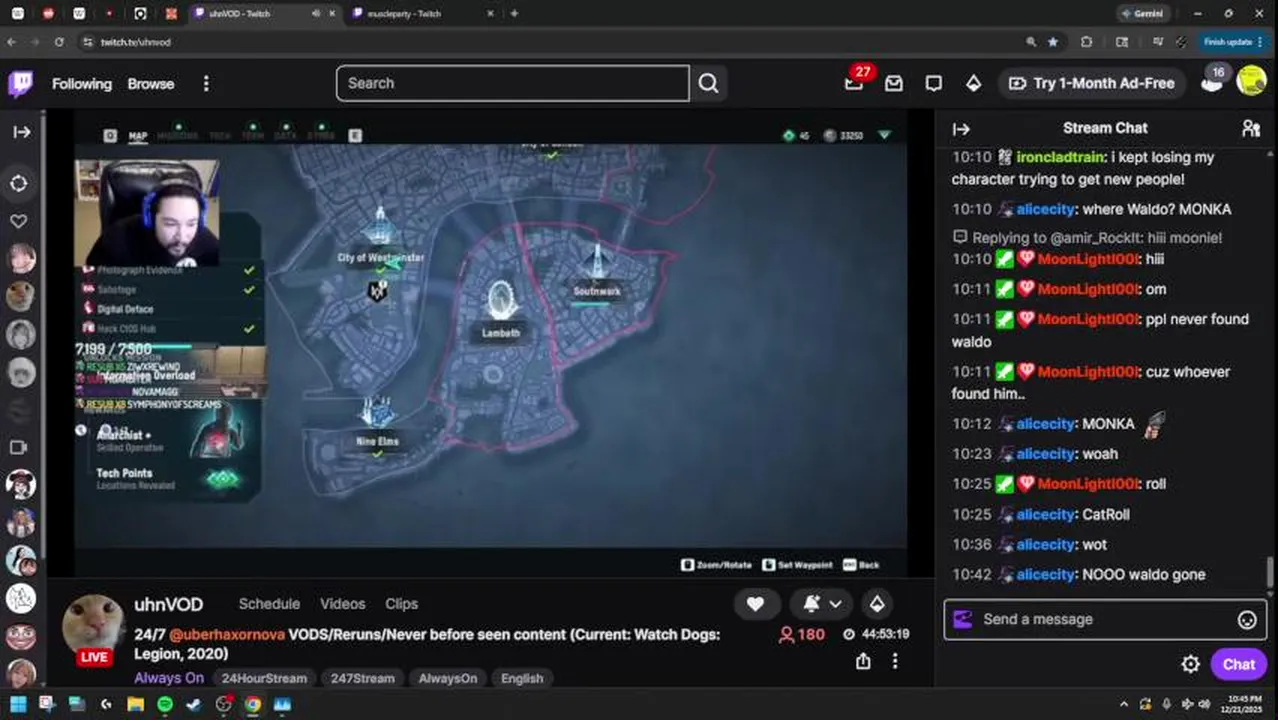1278x720 pixels.
Task: Click channel points icon in message box
Action: click(962, 619)
